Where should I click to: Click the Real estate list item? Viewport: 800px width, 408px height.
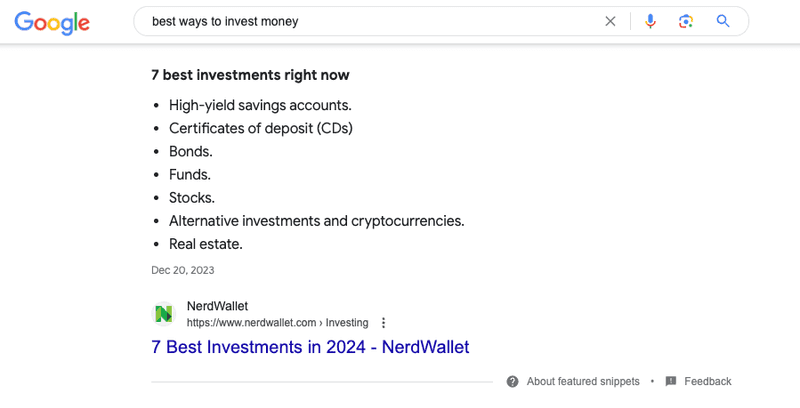[206, 244]
